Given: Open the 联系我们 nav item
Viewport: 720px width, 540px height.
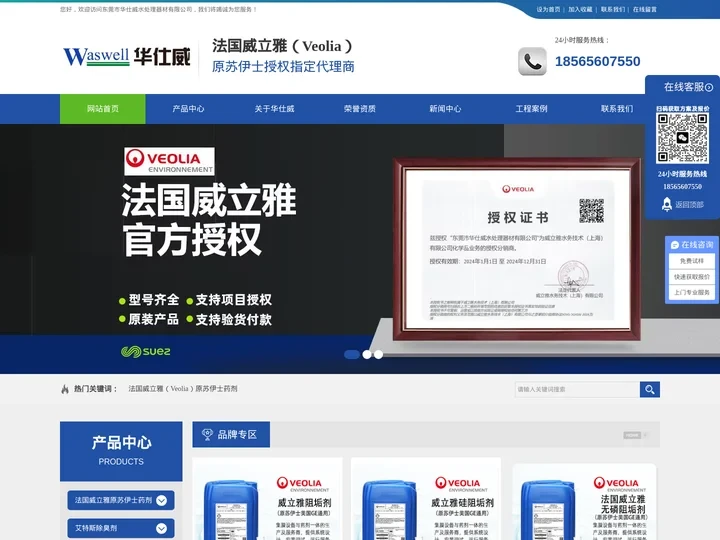Looking at the screenshot, I should pyautogui.click(x=617, y=109).
